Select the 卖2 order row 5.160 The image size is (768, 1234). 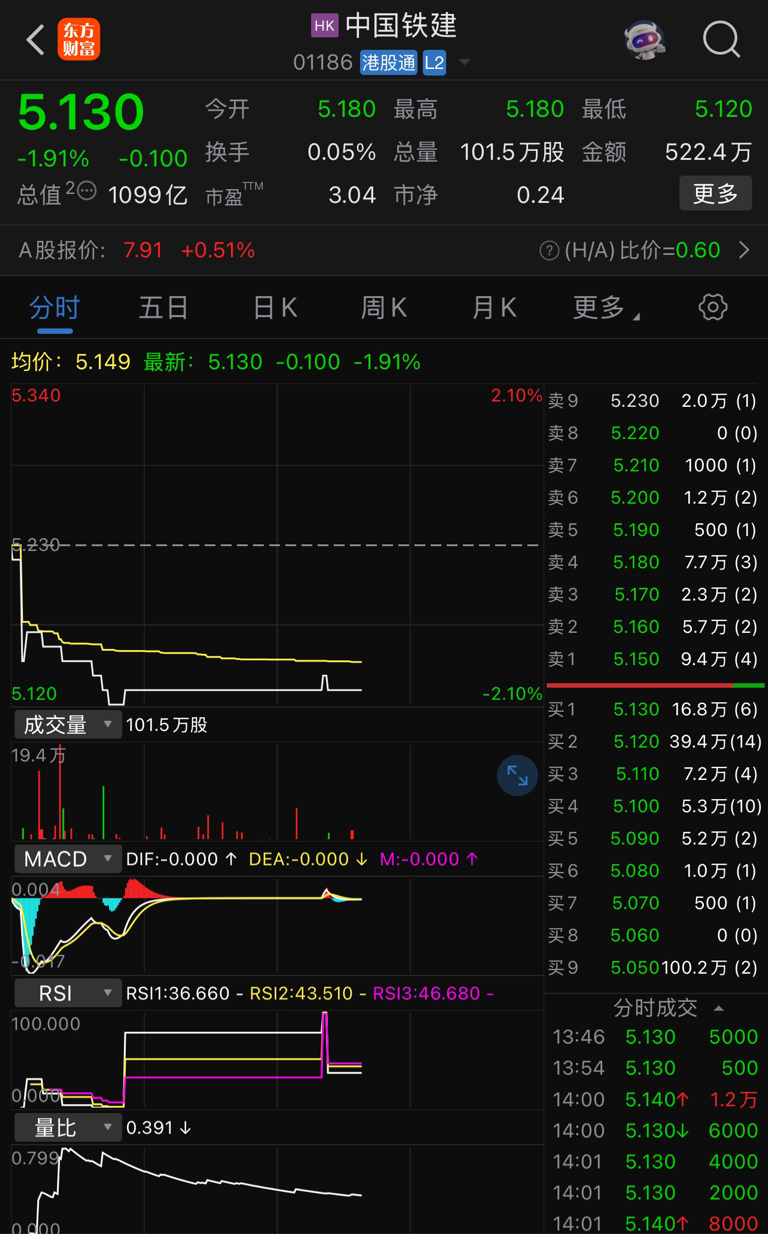[655, 626]
